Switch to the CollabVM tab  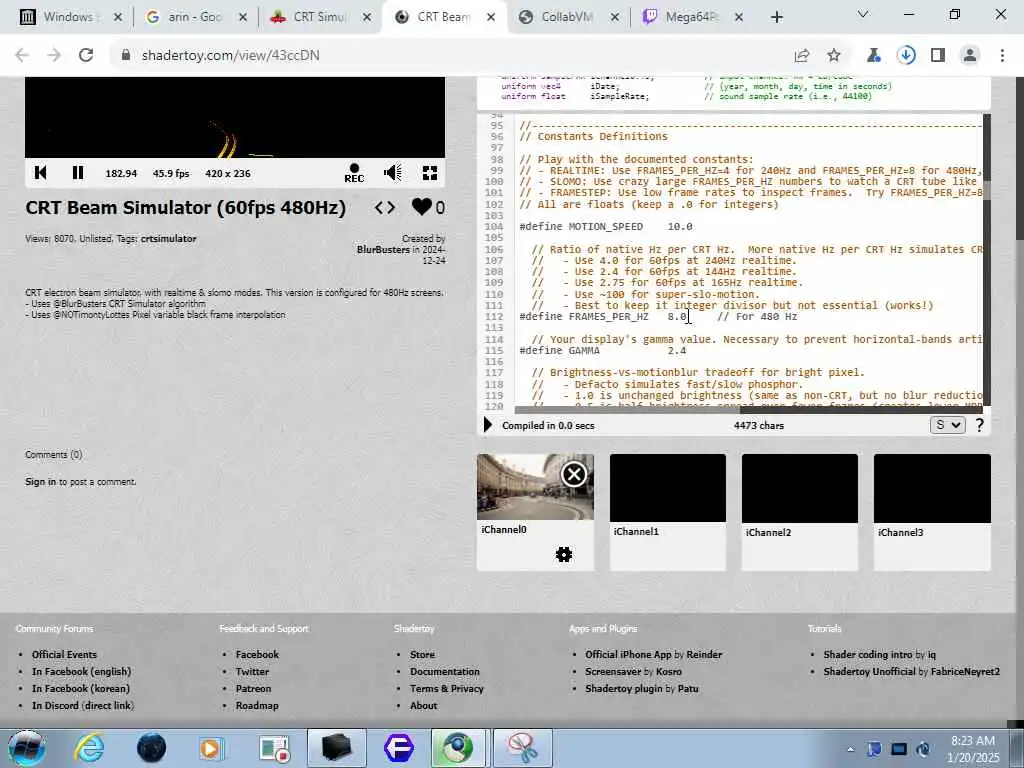click(x=565, y=17)
